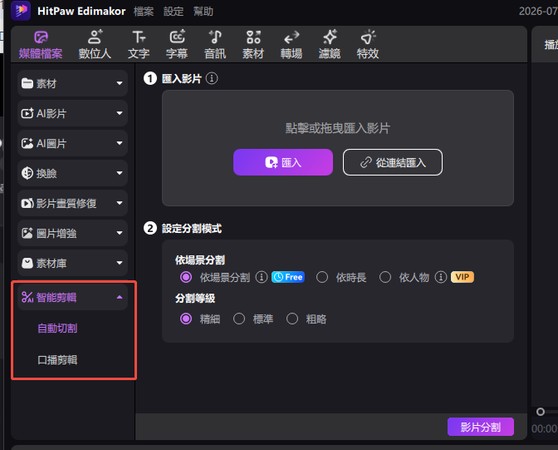
Task: Open the 媒體檔案 media tab
Action: tap(41, 45)
